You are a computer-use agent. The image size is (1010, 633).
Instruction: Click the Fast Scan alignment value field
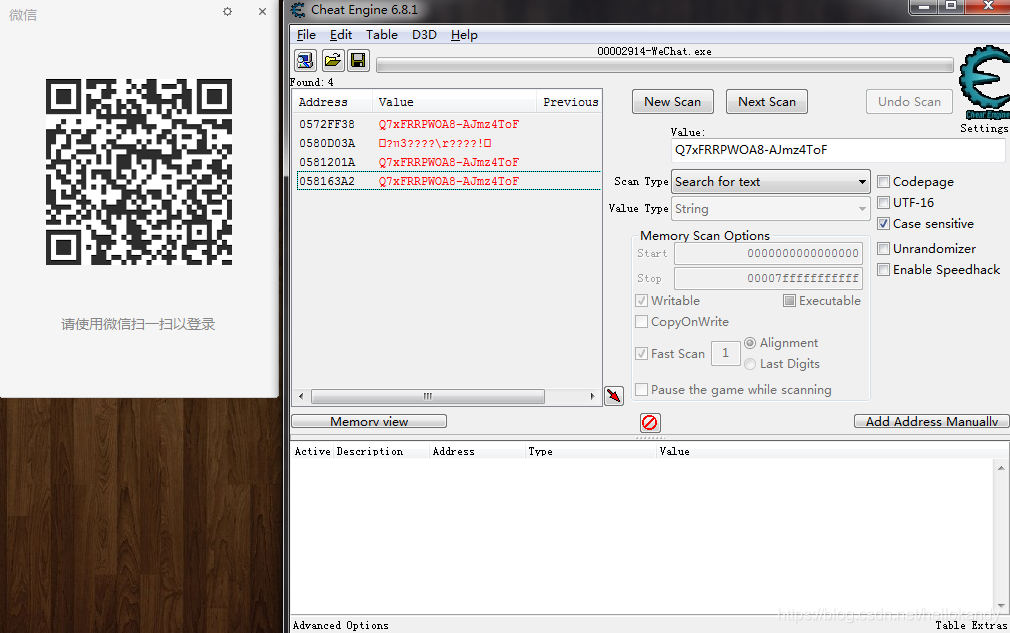pyautogui.click(x=725, y=353)
